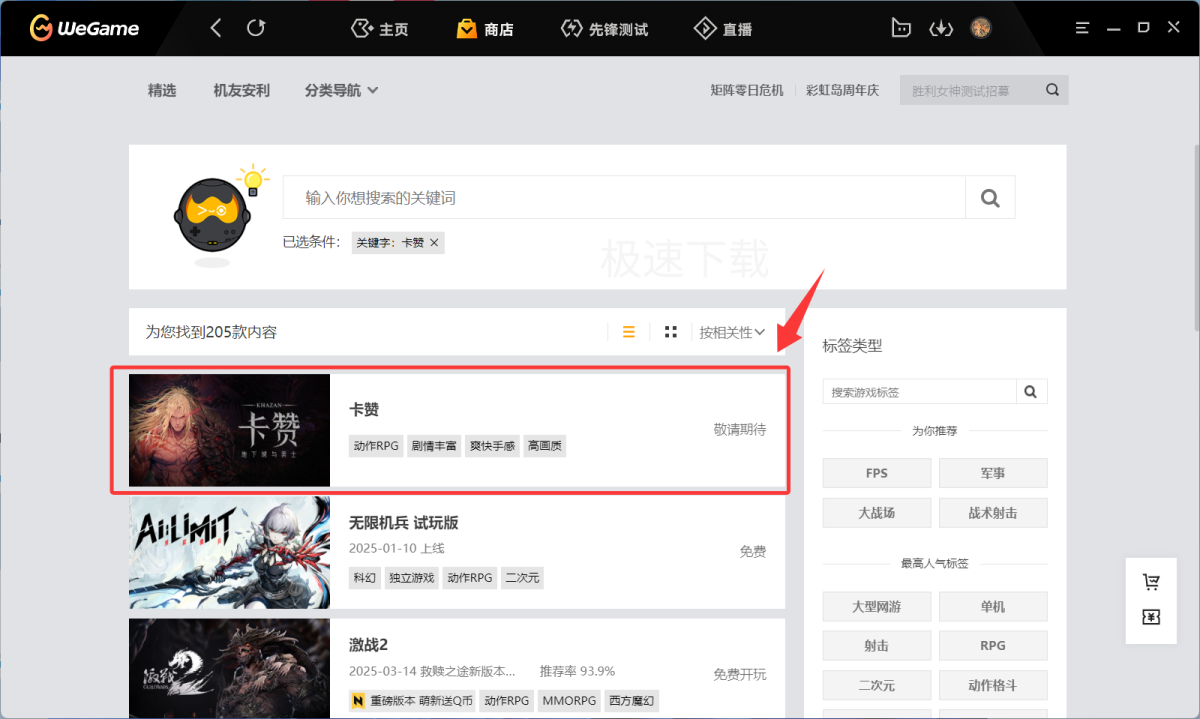Switch to grid view layout
Image resolution: width=1200 pixels, height=719 pixels.
[x=671, y=332]
